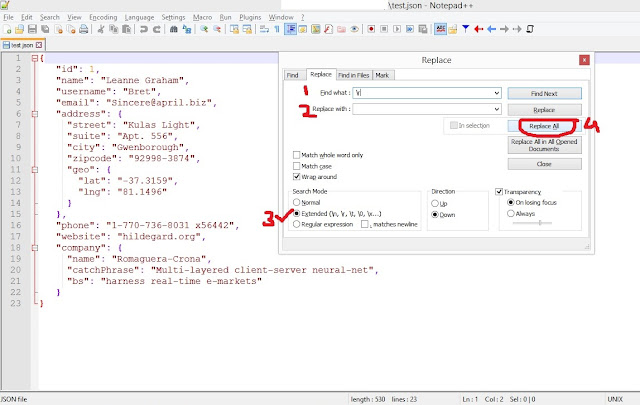The width and height of the screenshot is (640, 405).
Task: Zoom in using the magnifier plus icon
Action: (204, 29)
